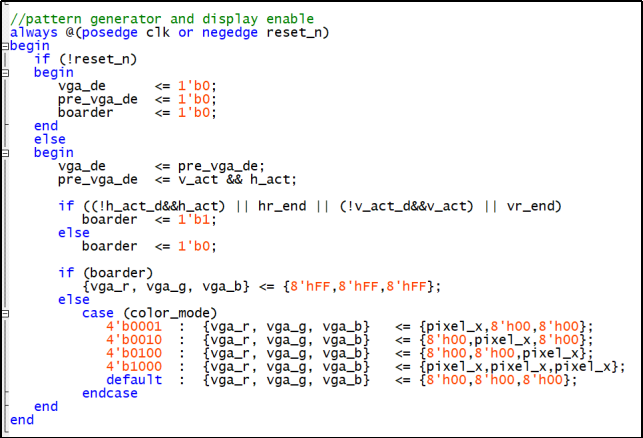Click 'negedge' in the sensitivity list
643x438 pixels.
[x=230, y=32]
